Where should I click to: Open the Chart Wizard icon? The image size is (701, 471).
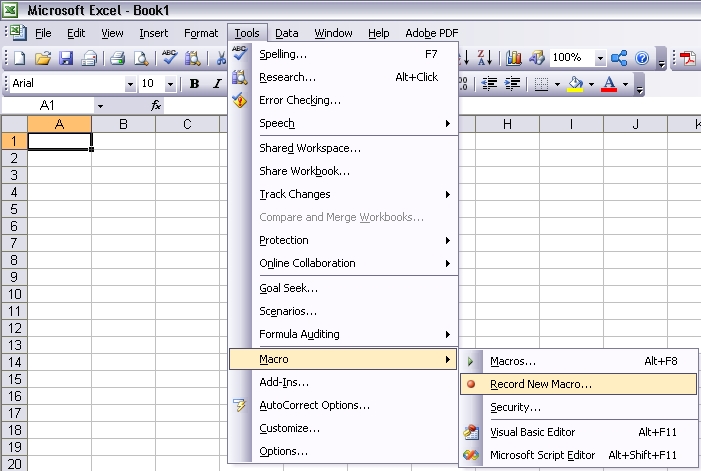click(514, 58)
